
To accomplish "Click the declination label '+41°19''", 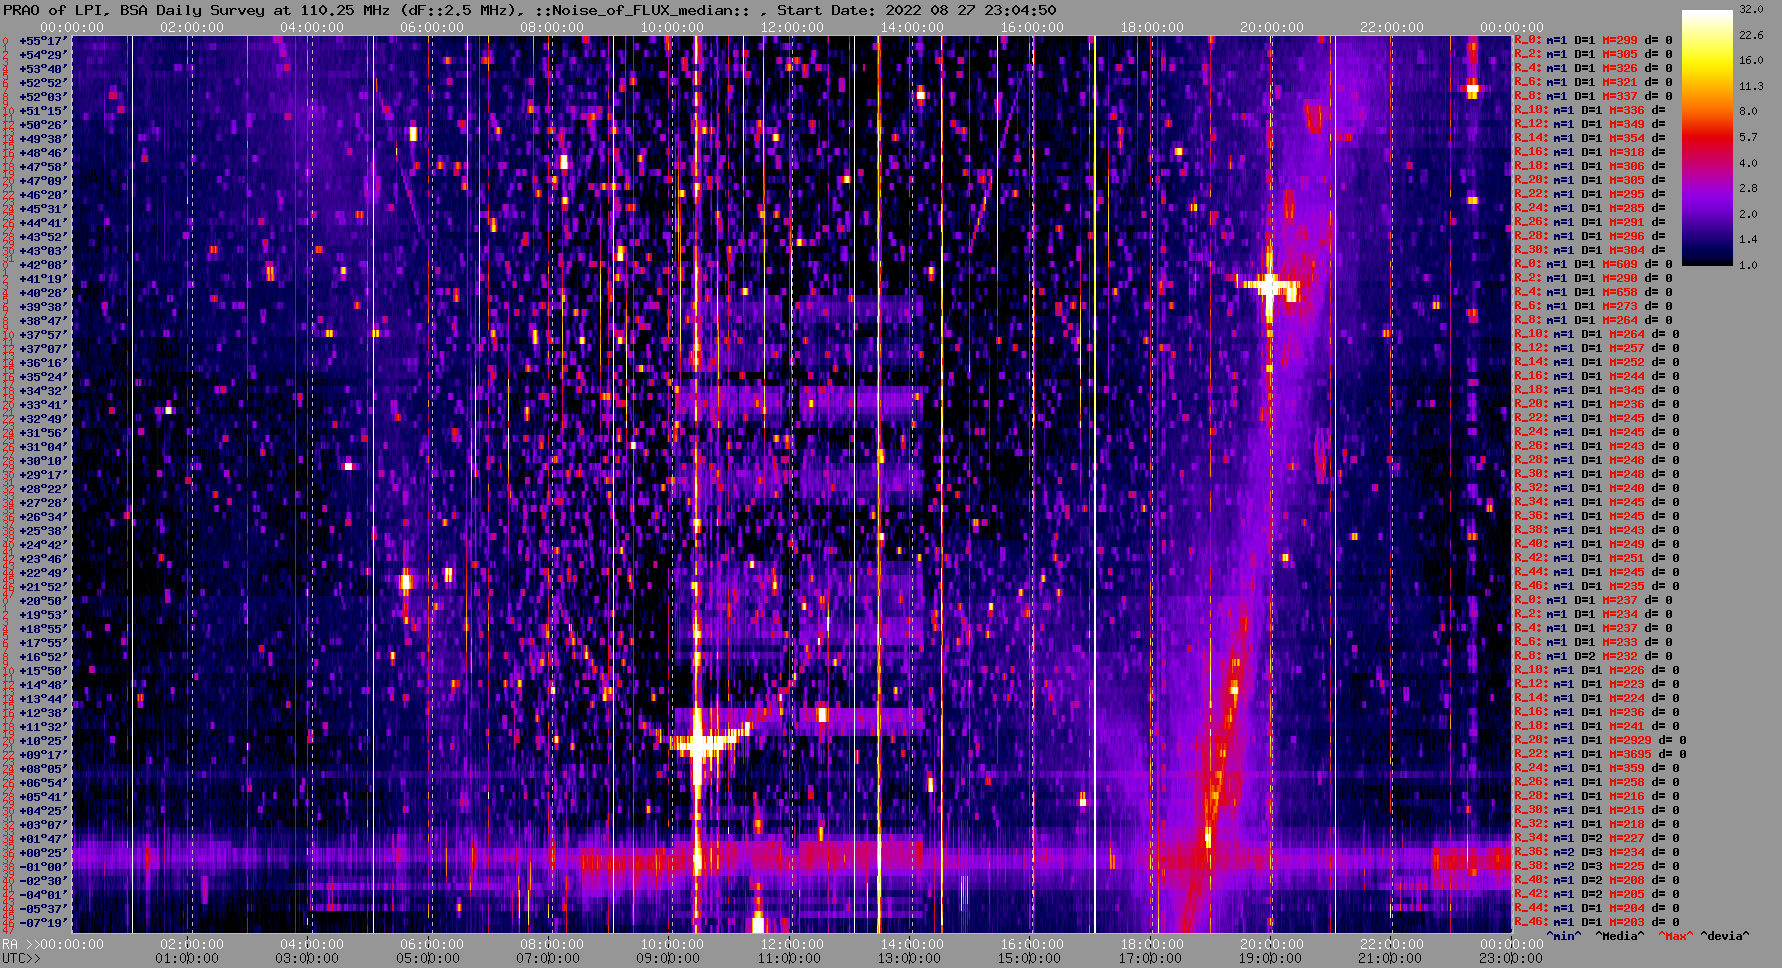I will pos(43,278).
